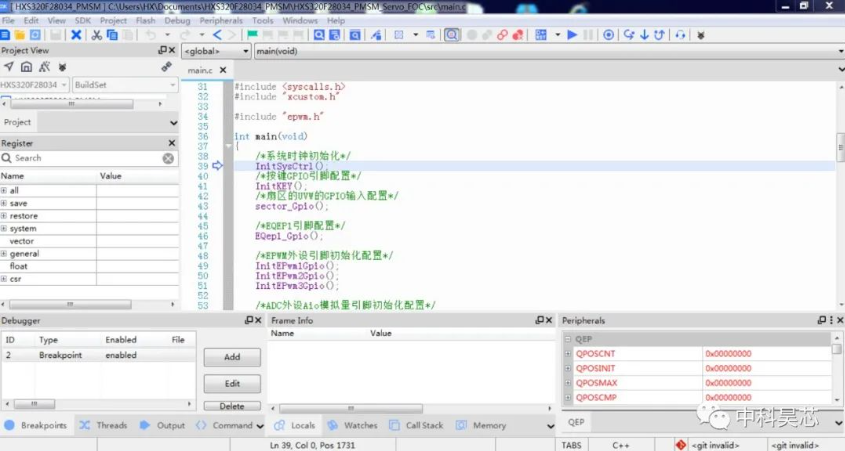Expand the 'general' register group
Image resolution: width=845 pixels, height=451 pixels.
pos(4,254)
